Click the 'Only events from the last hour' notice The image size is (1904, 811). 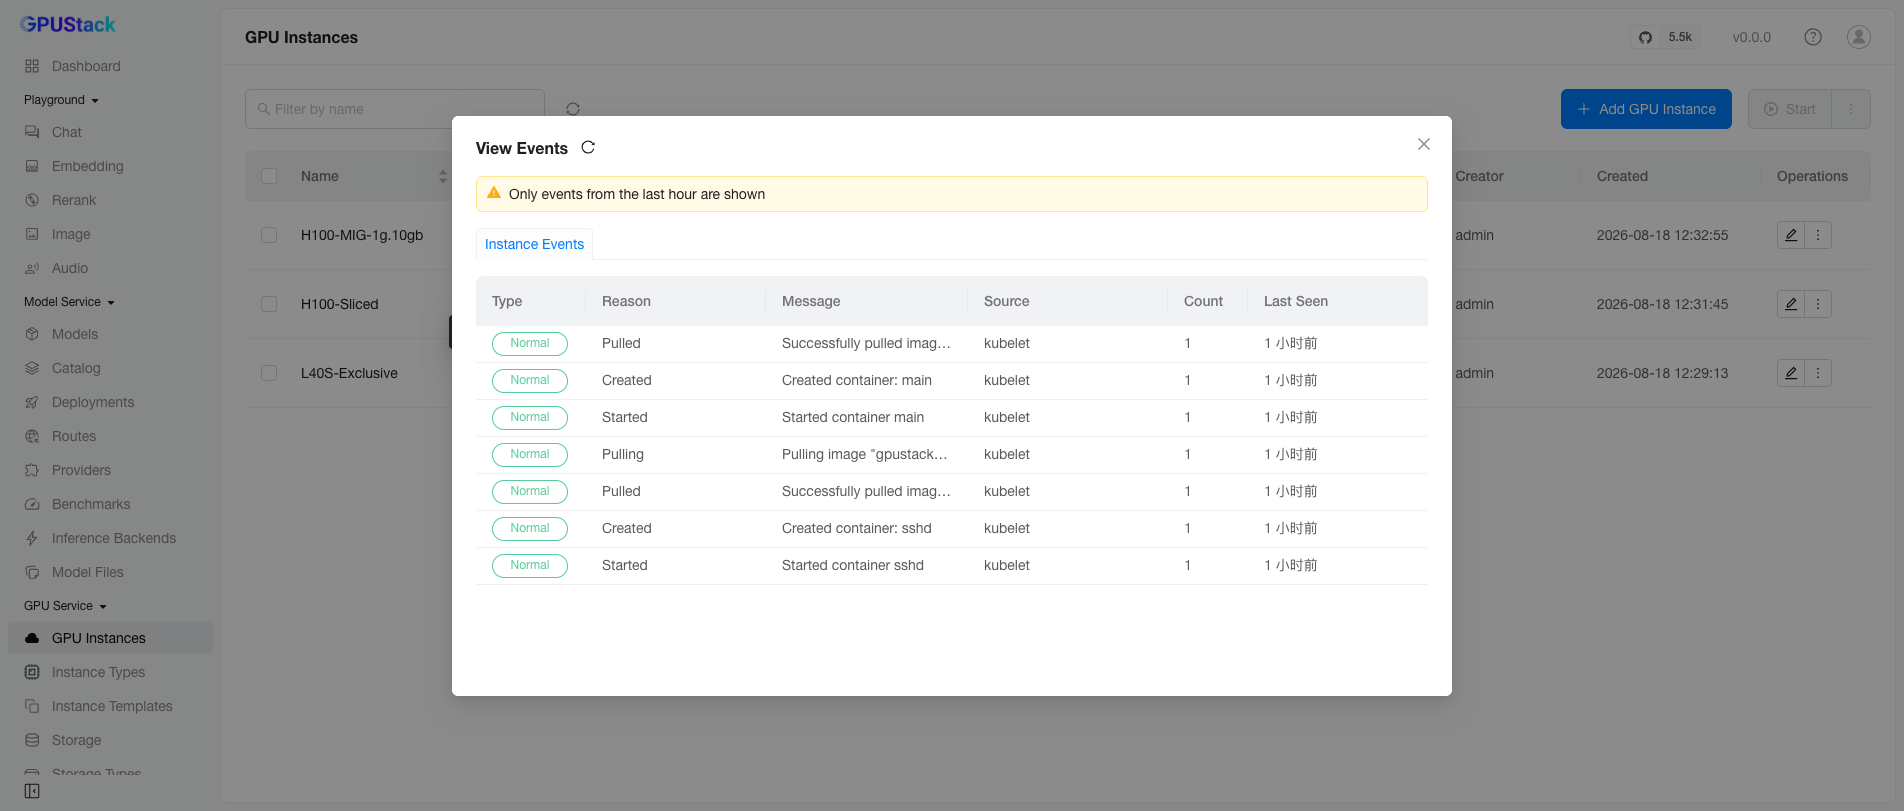[x=952, y=194]
